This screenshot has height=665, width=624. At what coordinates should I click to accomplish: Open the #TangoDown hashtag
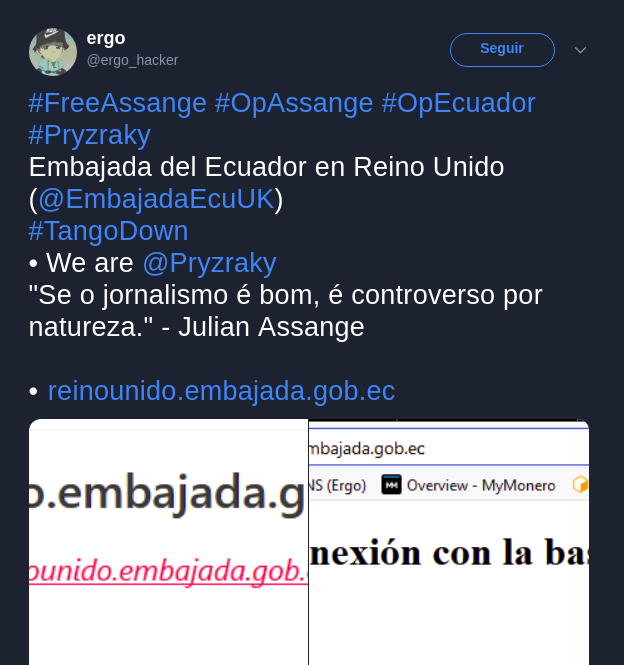pos(108,231)
